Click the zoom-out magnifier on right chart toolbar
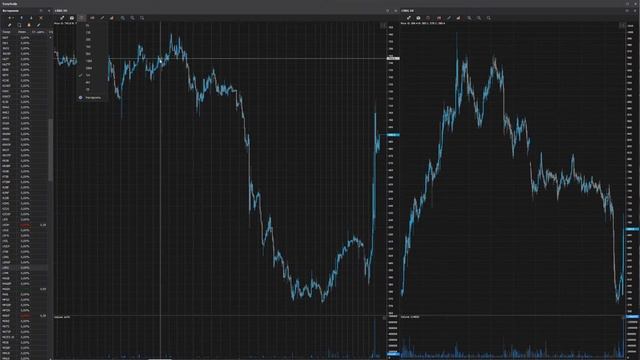Image resolution: width=640 pixels, height=360 pixels. tap(479, 18)
